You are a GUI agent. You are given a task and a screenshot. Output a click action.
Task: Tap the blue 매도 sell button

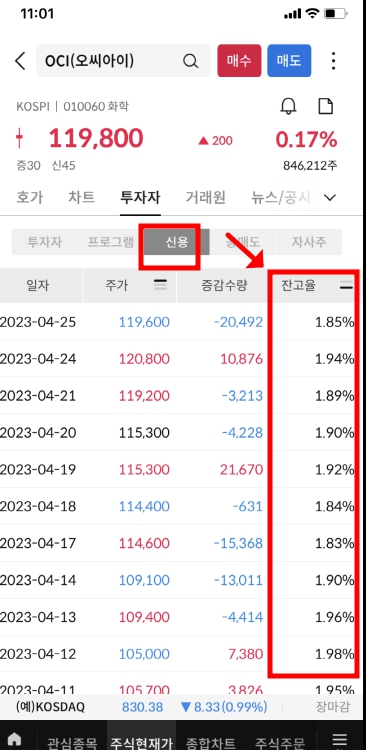(x=289, y=61)
